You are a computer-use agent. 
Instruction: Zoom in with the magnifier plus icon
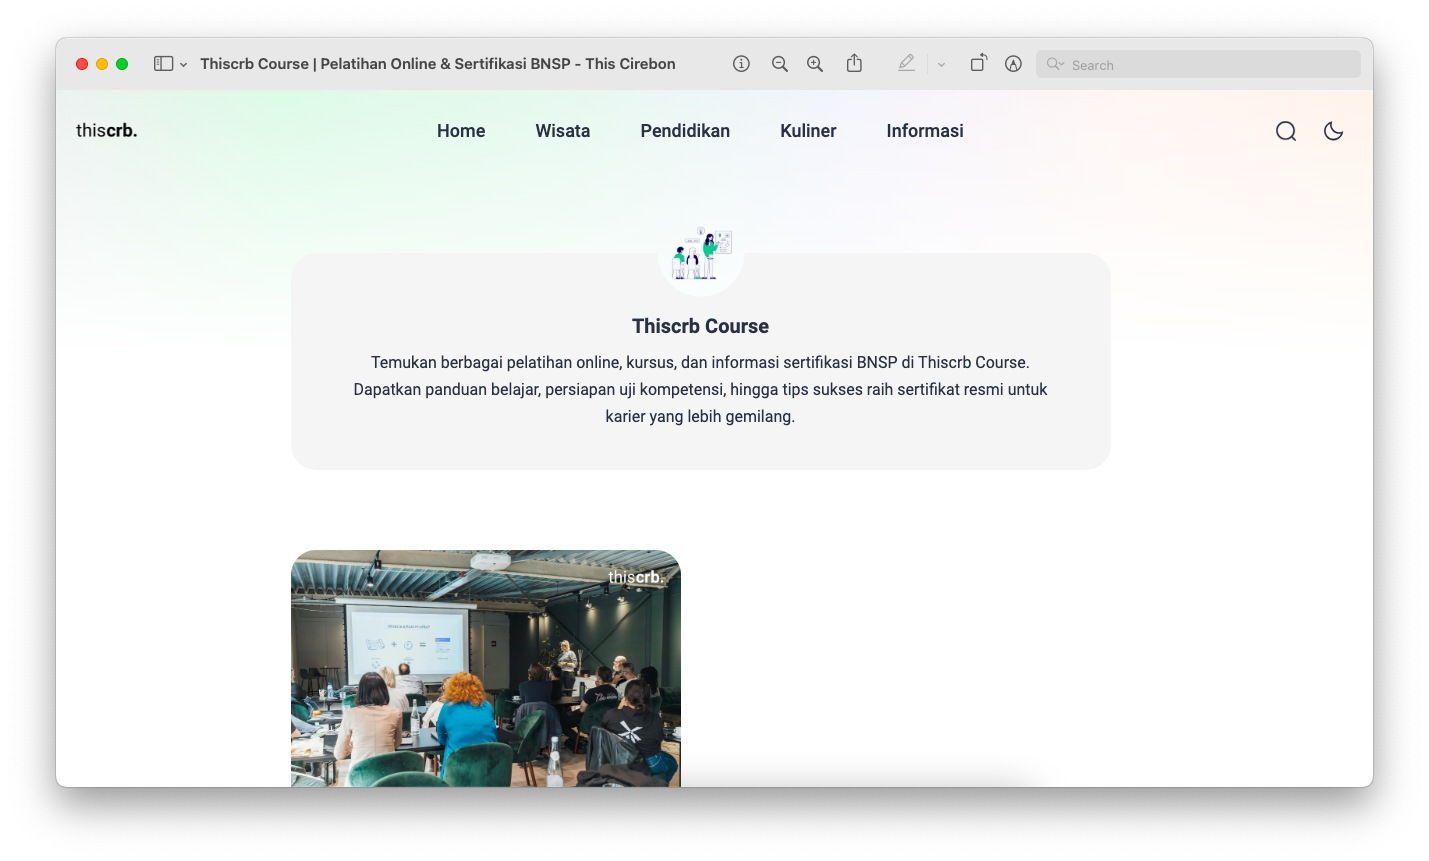[x=815, y=64]
